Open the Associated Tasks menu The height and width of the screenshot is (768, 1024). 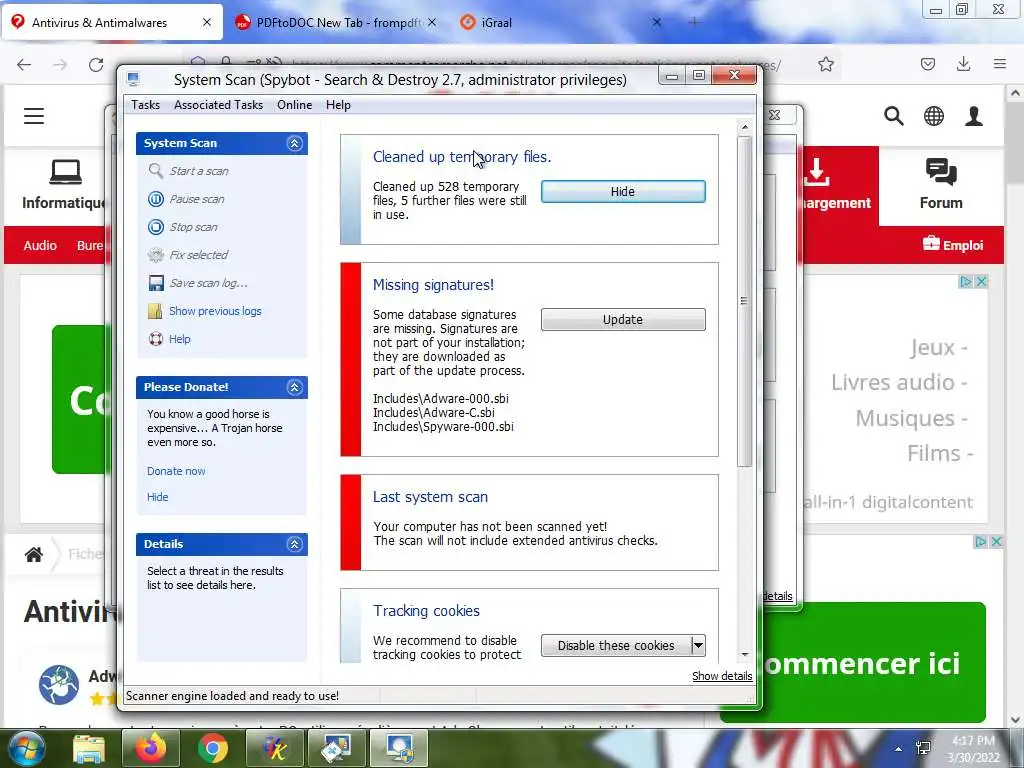point(218,105)
